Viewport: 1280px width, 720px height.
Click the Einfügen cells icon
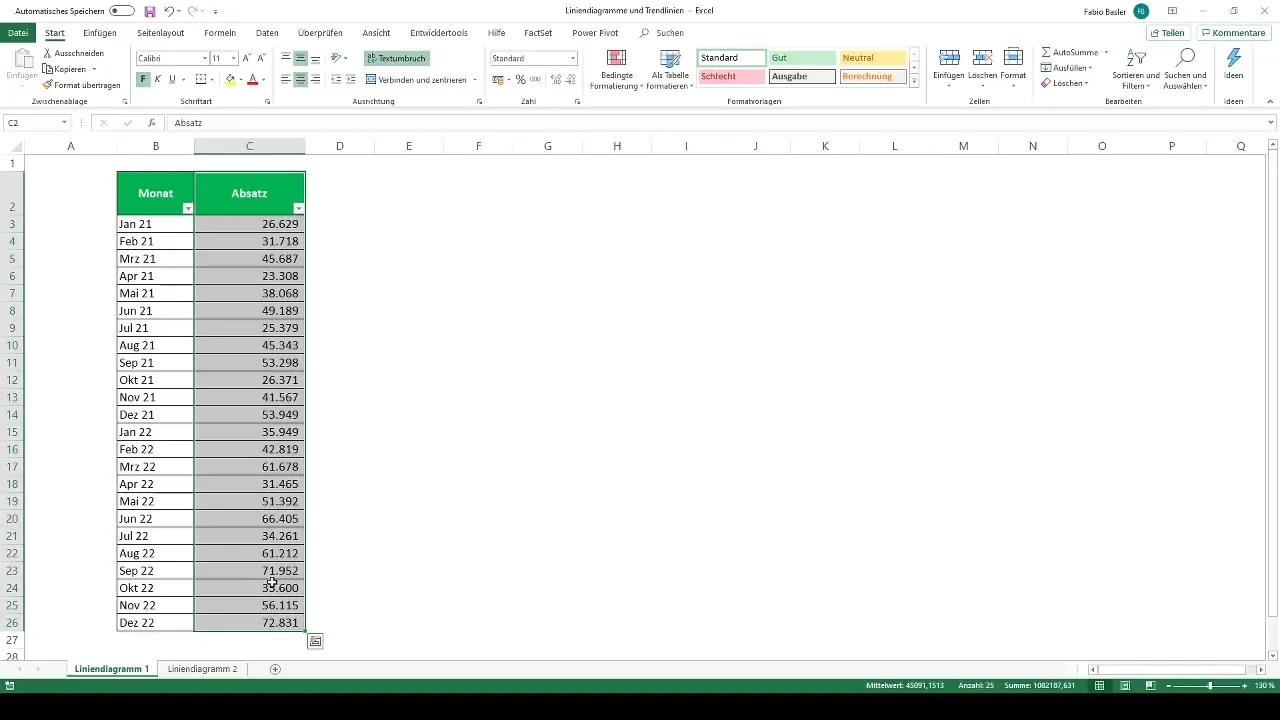[x=950, y=57]
